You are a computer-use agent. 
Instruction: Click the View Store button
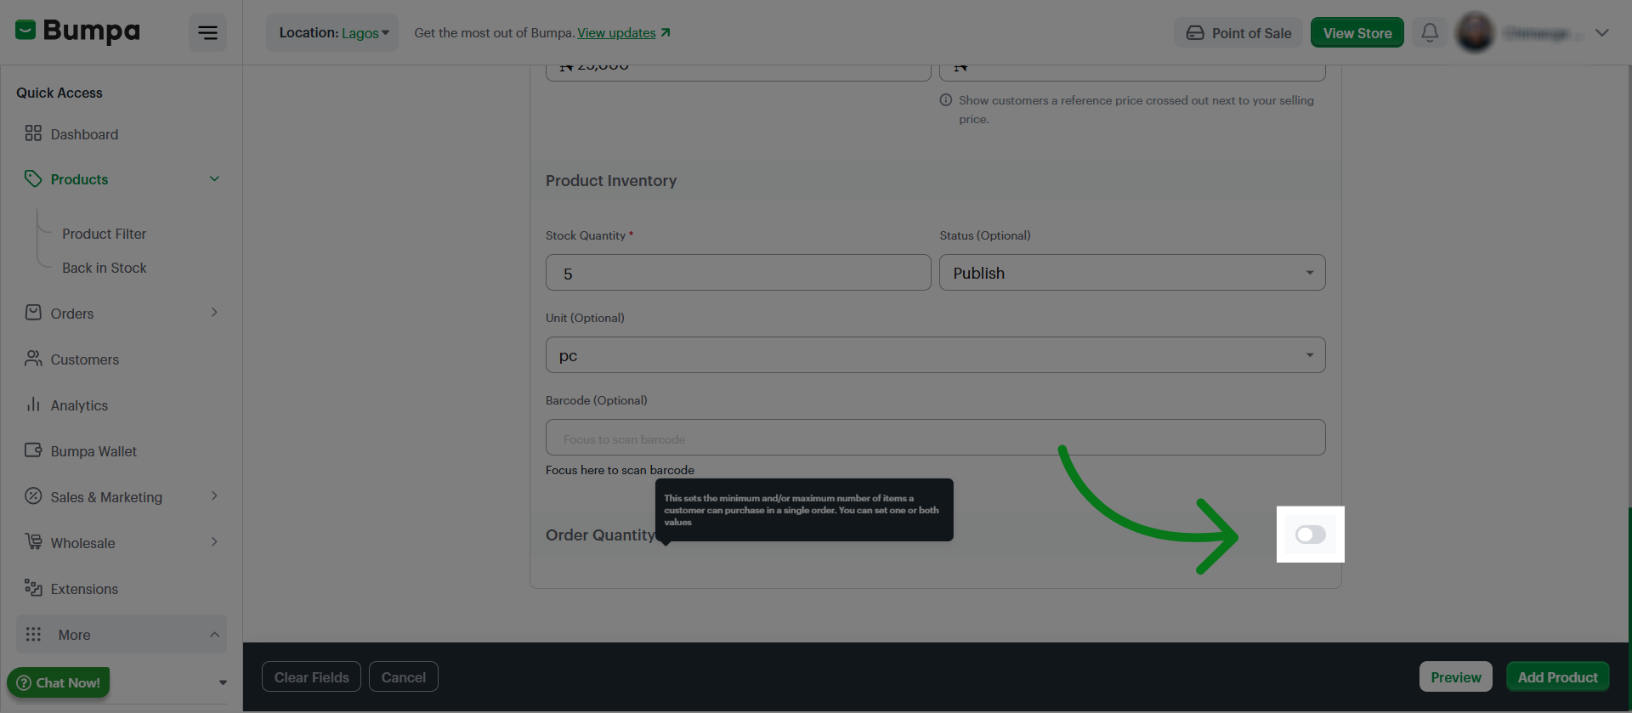tap(1357, 33)
